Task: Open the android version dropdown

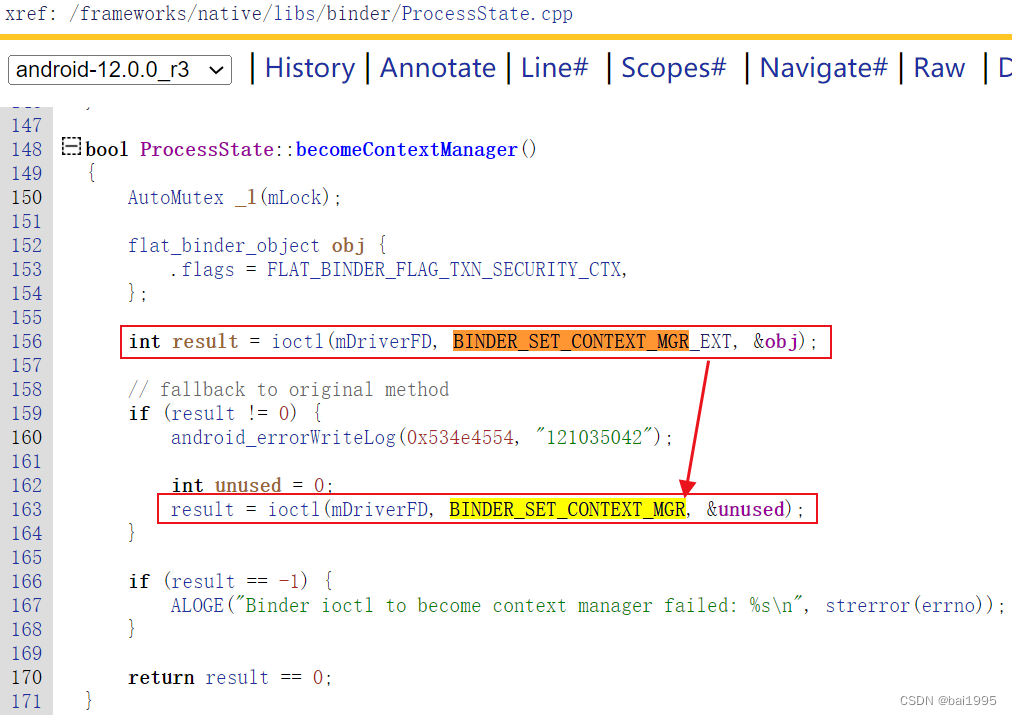Action: click(216, 70)
